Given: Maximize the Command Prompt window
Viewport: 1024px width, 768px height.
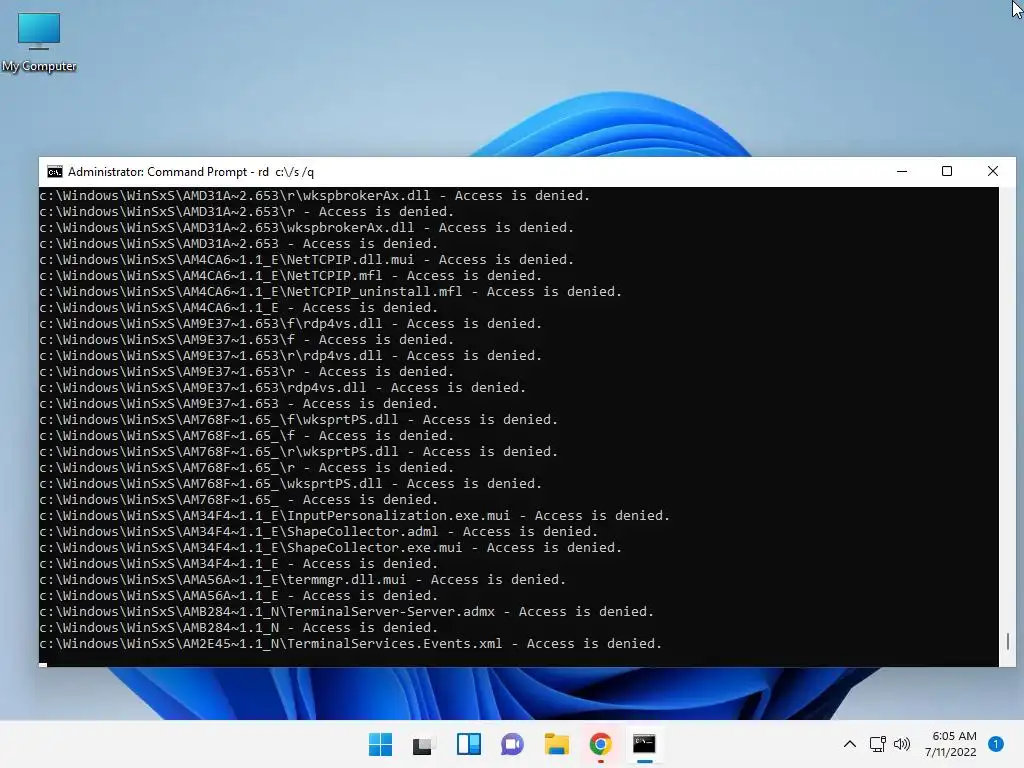Looking at the screenshot, I should click(x=947, y=172).
